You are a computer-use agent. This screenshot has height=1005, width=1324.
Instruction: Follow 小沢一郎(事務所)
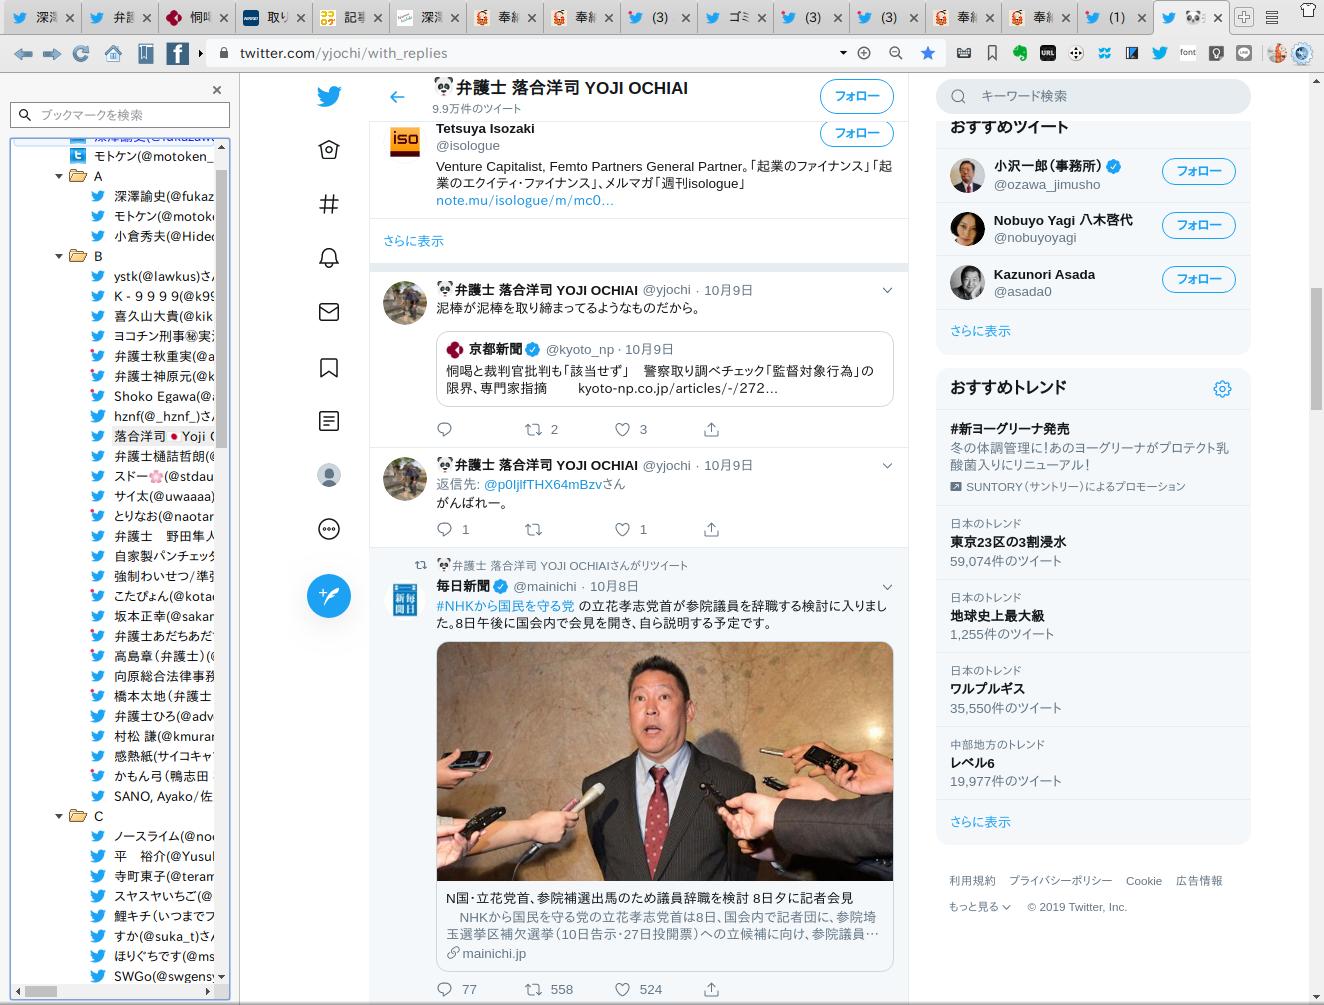click(1198, 171)
